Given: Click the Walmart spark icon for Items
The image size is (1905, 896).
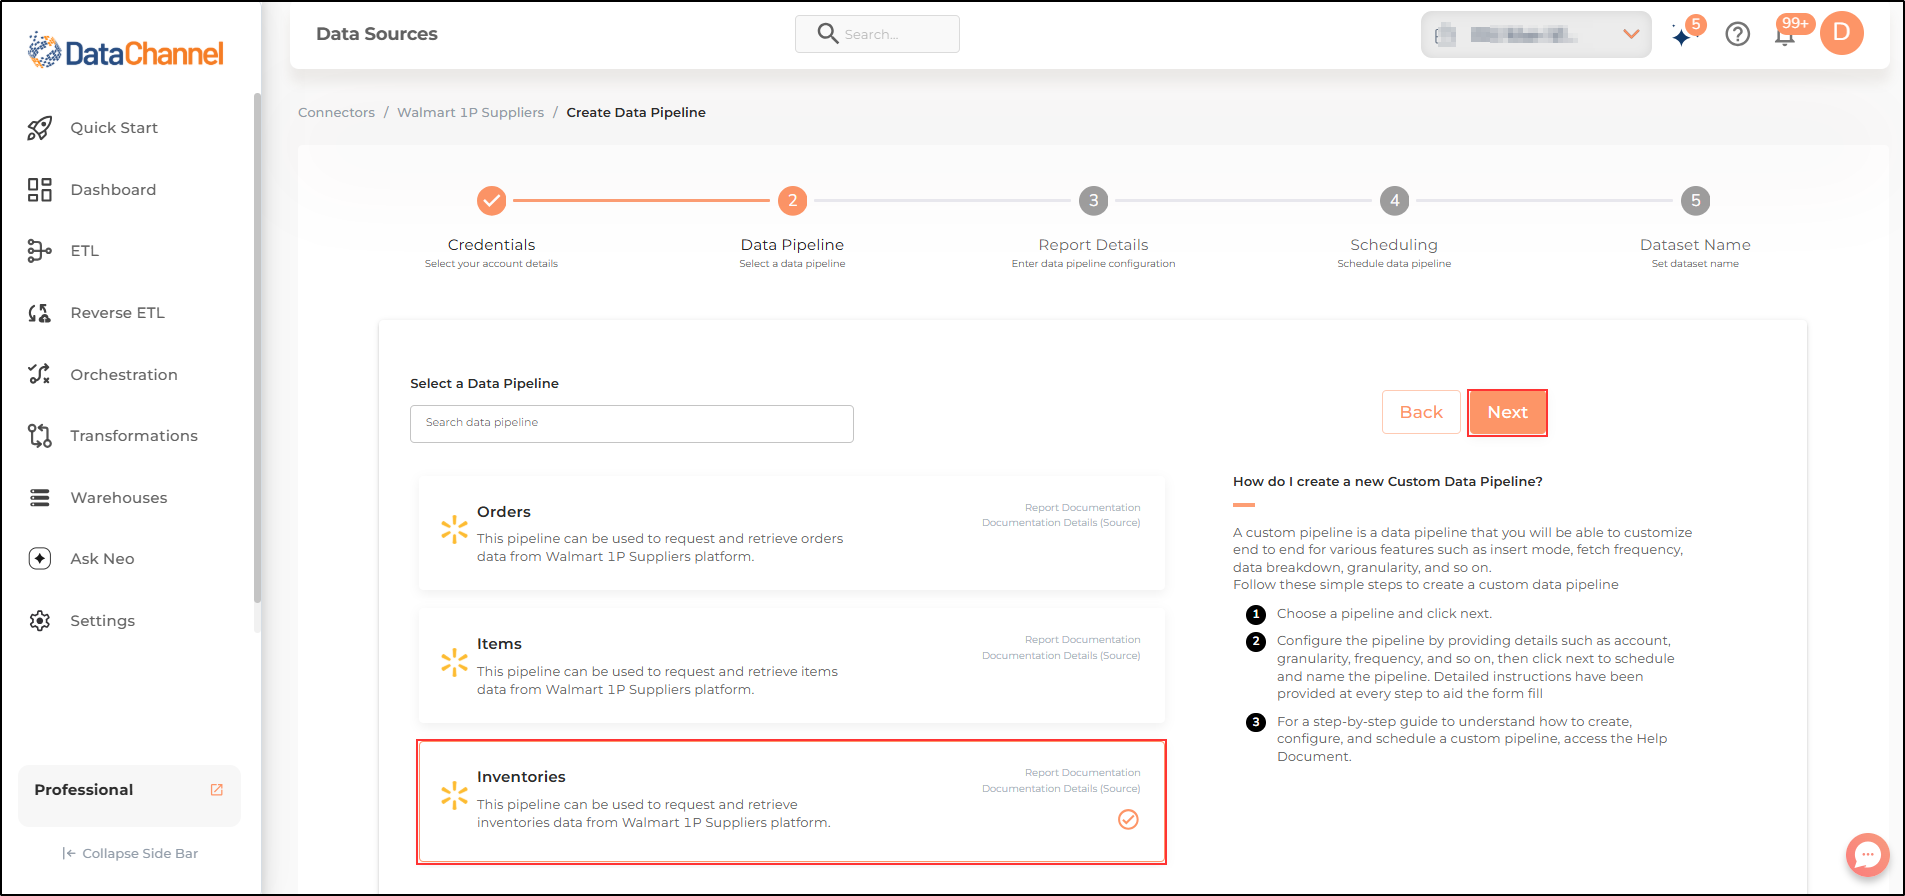Looking at the screenshot, I should tap(454, 662).
